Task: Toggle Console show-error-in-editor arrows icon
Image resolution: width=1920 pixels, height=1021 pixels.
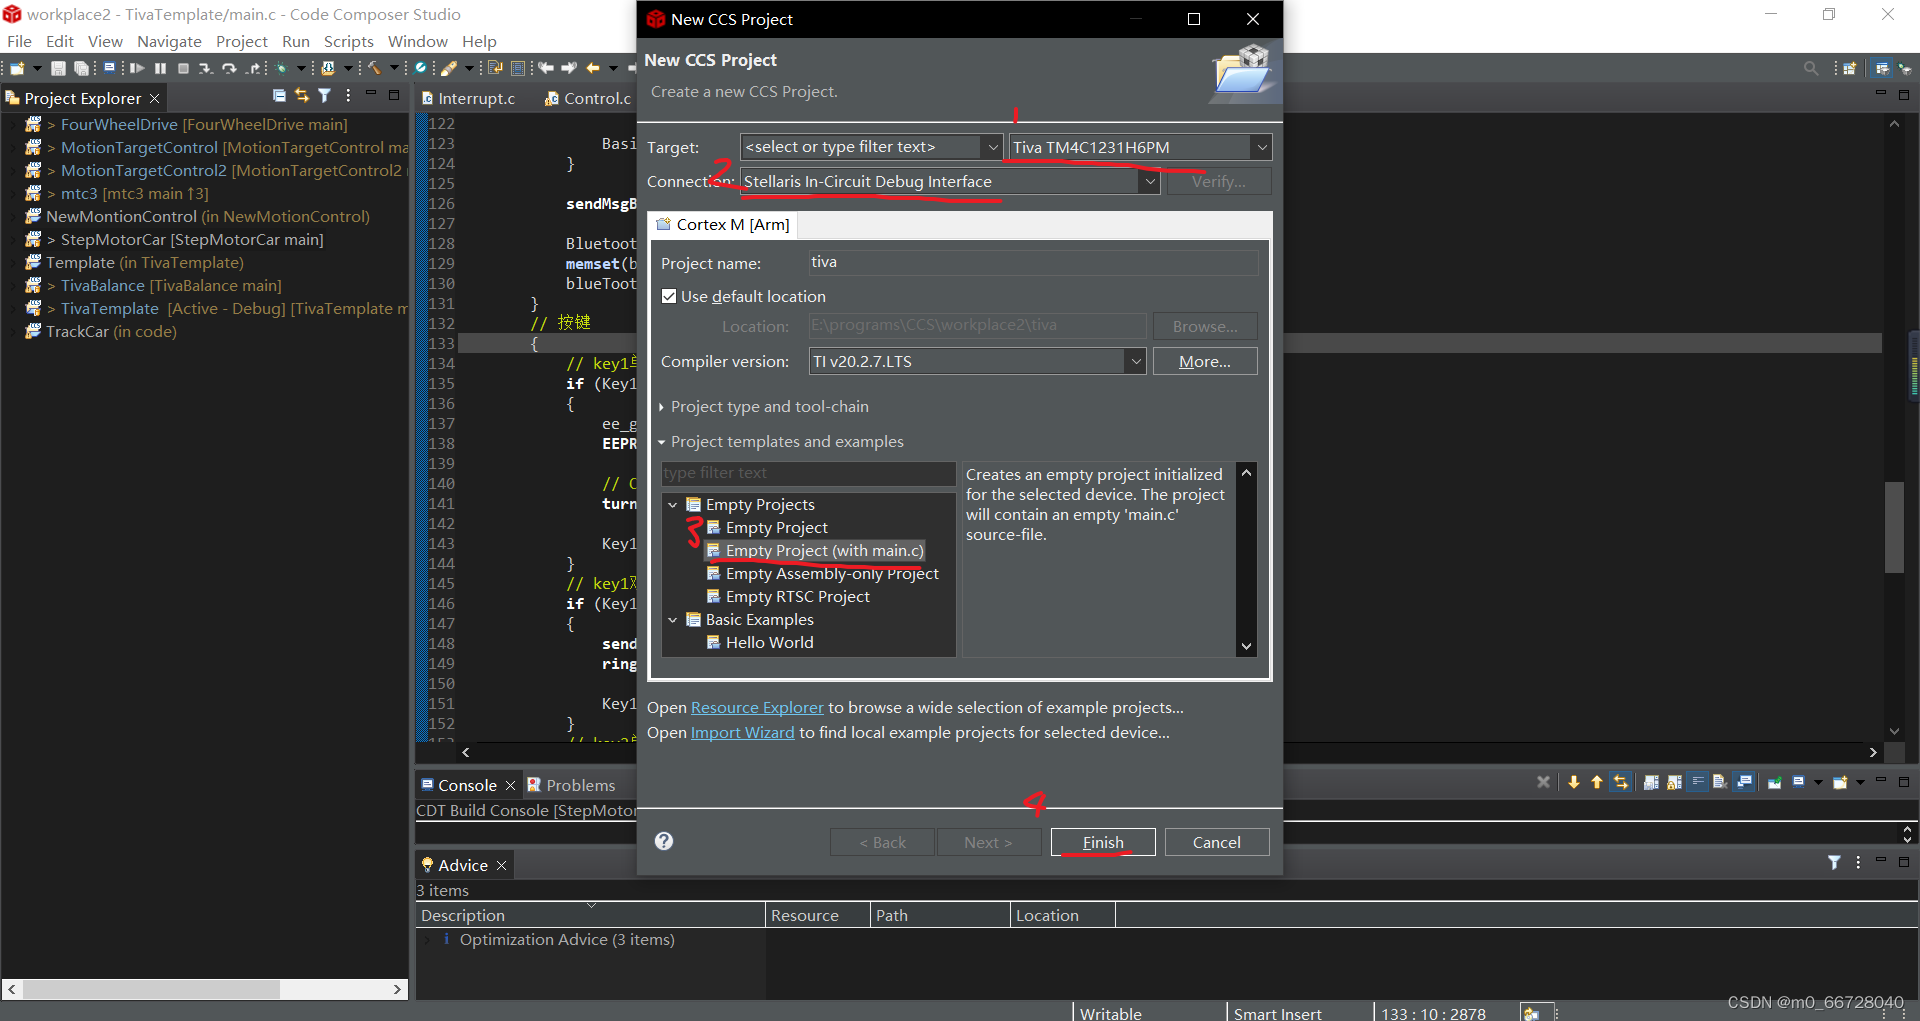Action: tap(1620, 782)
